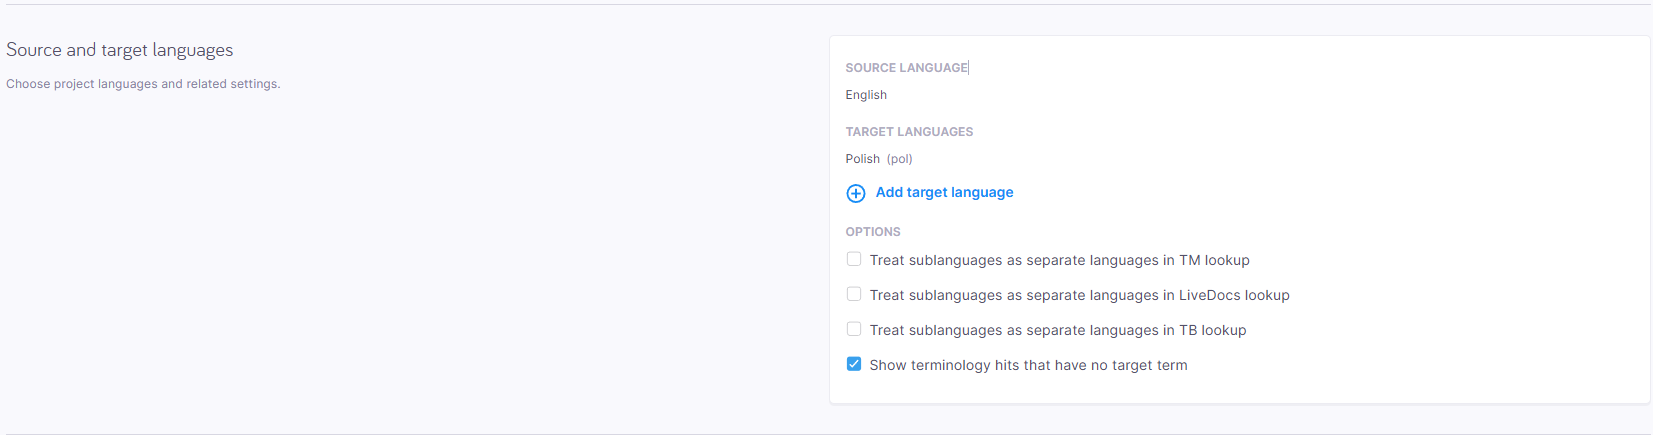Viewport: 1653px width, 435px height.
Task: Enable sublanguages as separate in TM lookup checkbox
Action: (854, 259)
